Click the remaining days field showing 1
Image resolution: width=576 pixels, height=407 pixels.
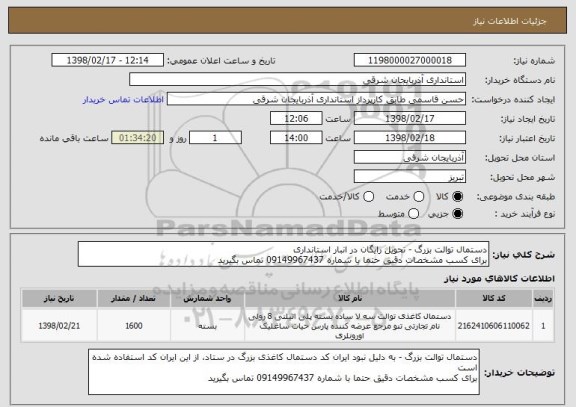coord(215,138)
